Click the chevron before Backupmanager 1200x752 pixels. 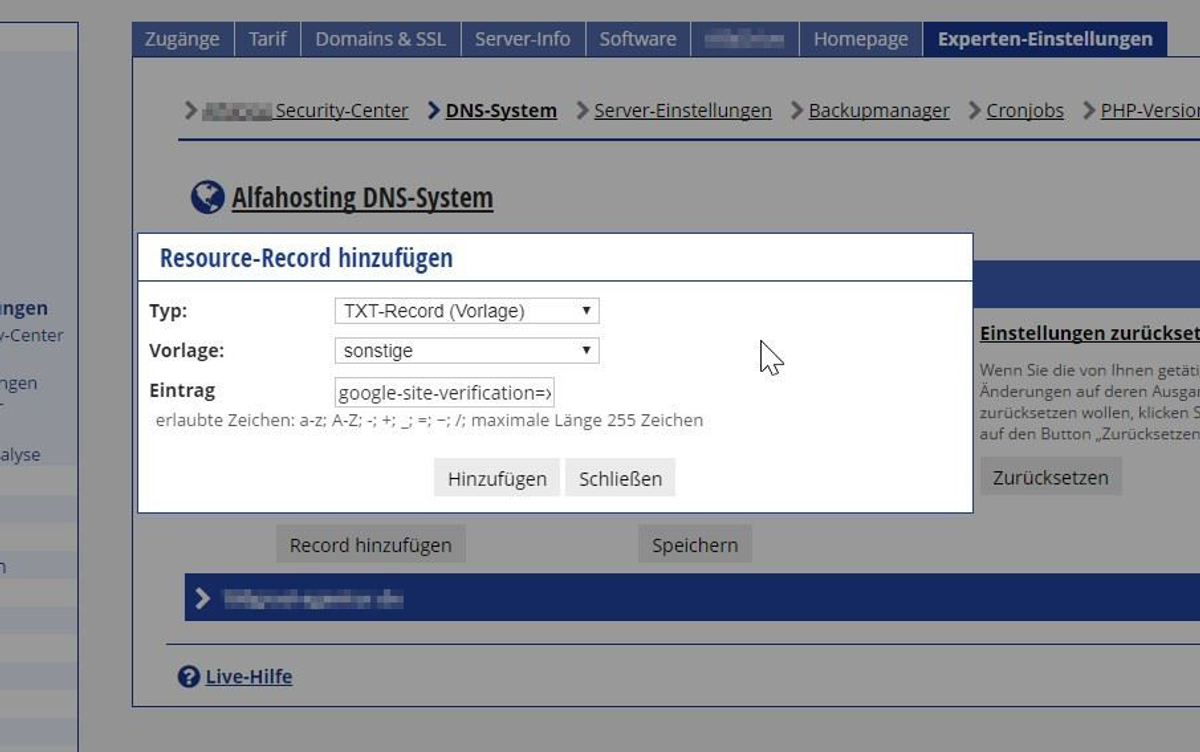(797, 110)
